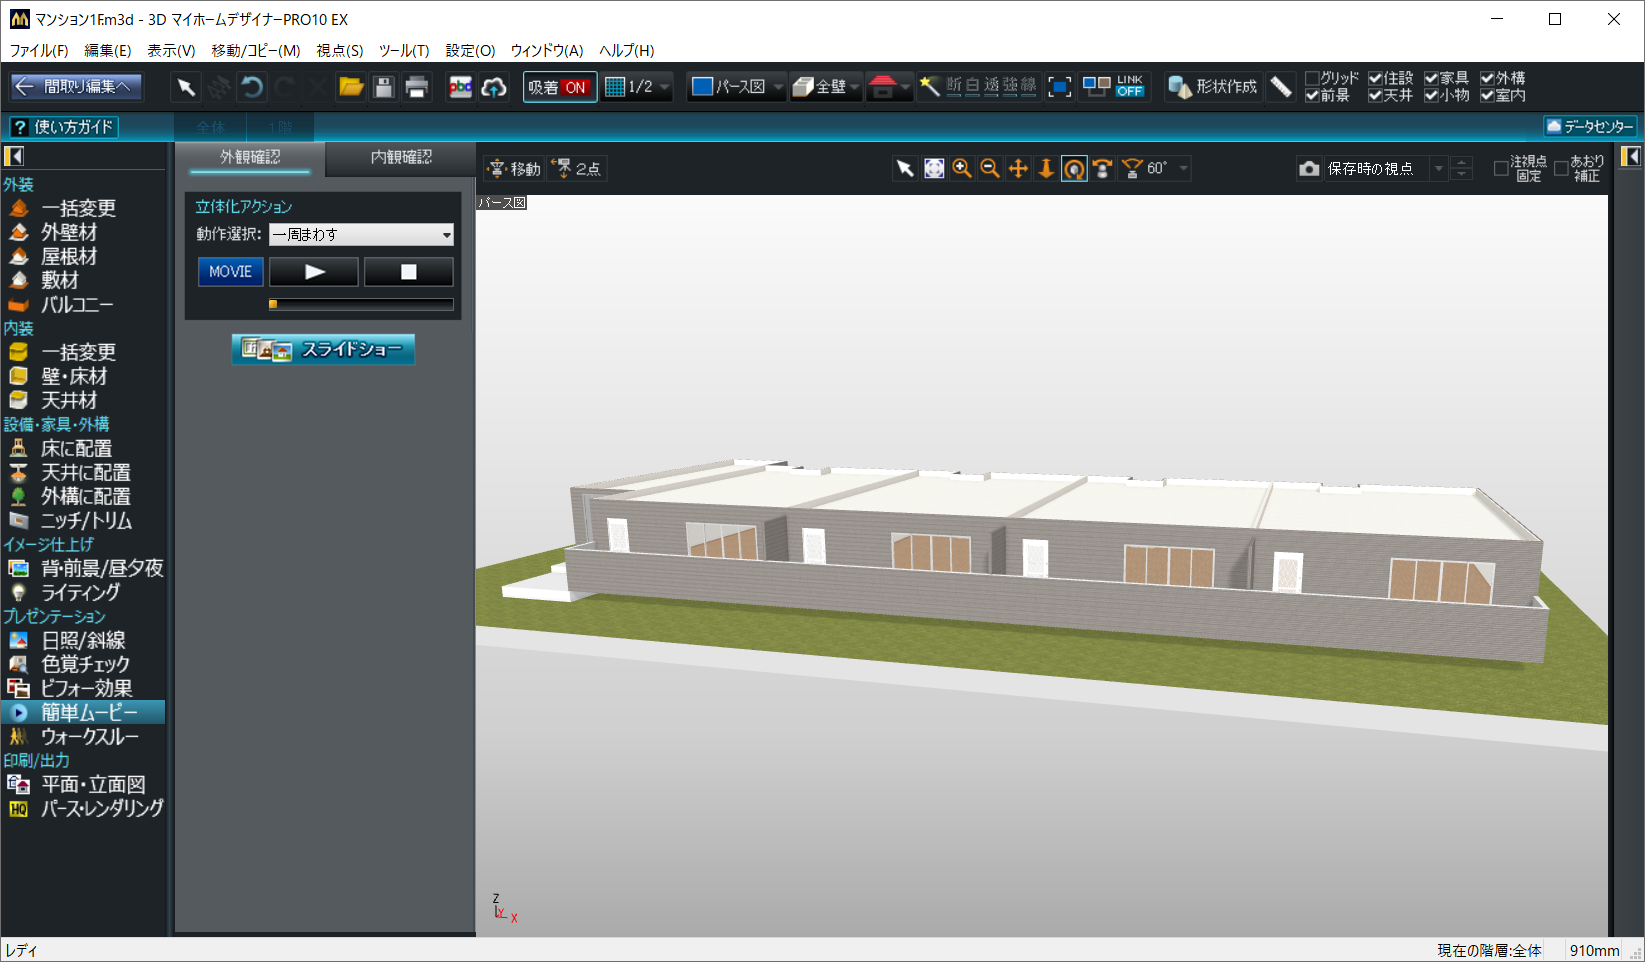Click the measuring ruler icon
Viewport: 1645px width, 962px height.
pos(1281,88)
